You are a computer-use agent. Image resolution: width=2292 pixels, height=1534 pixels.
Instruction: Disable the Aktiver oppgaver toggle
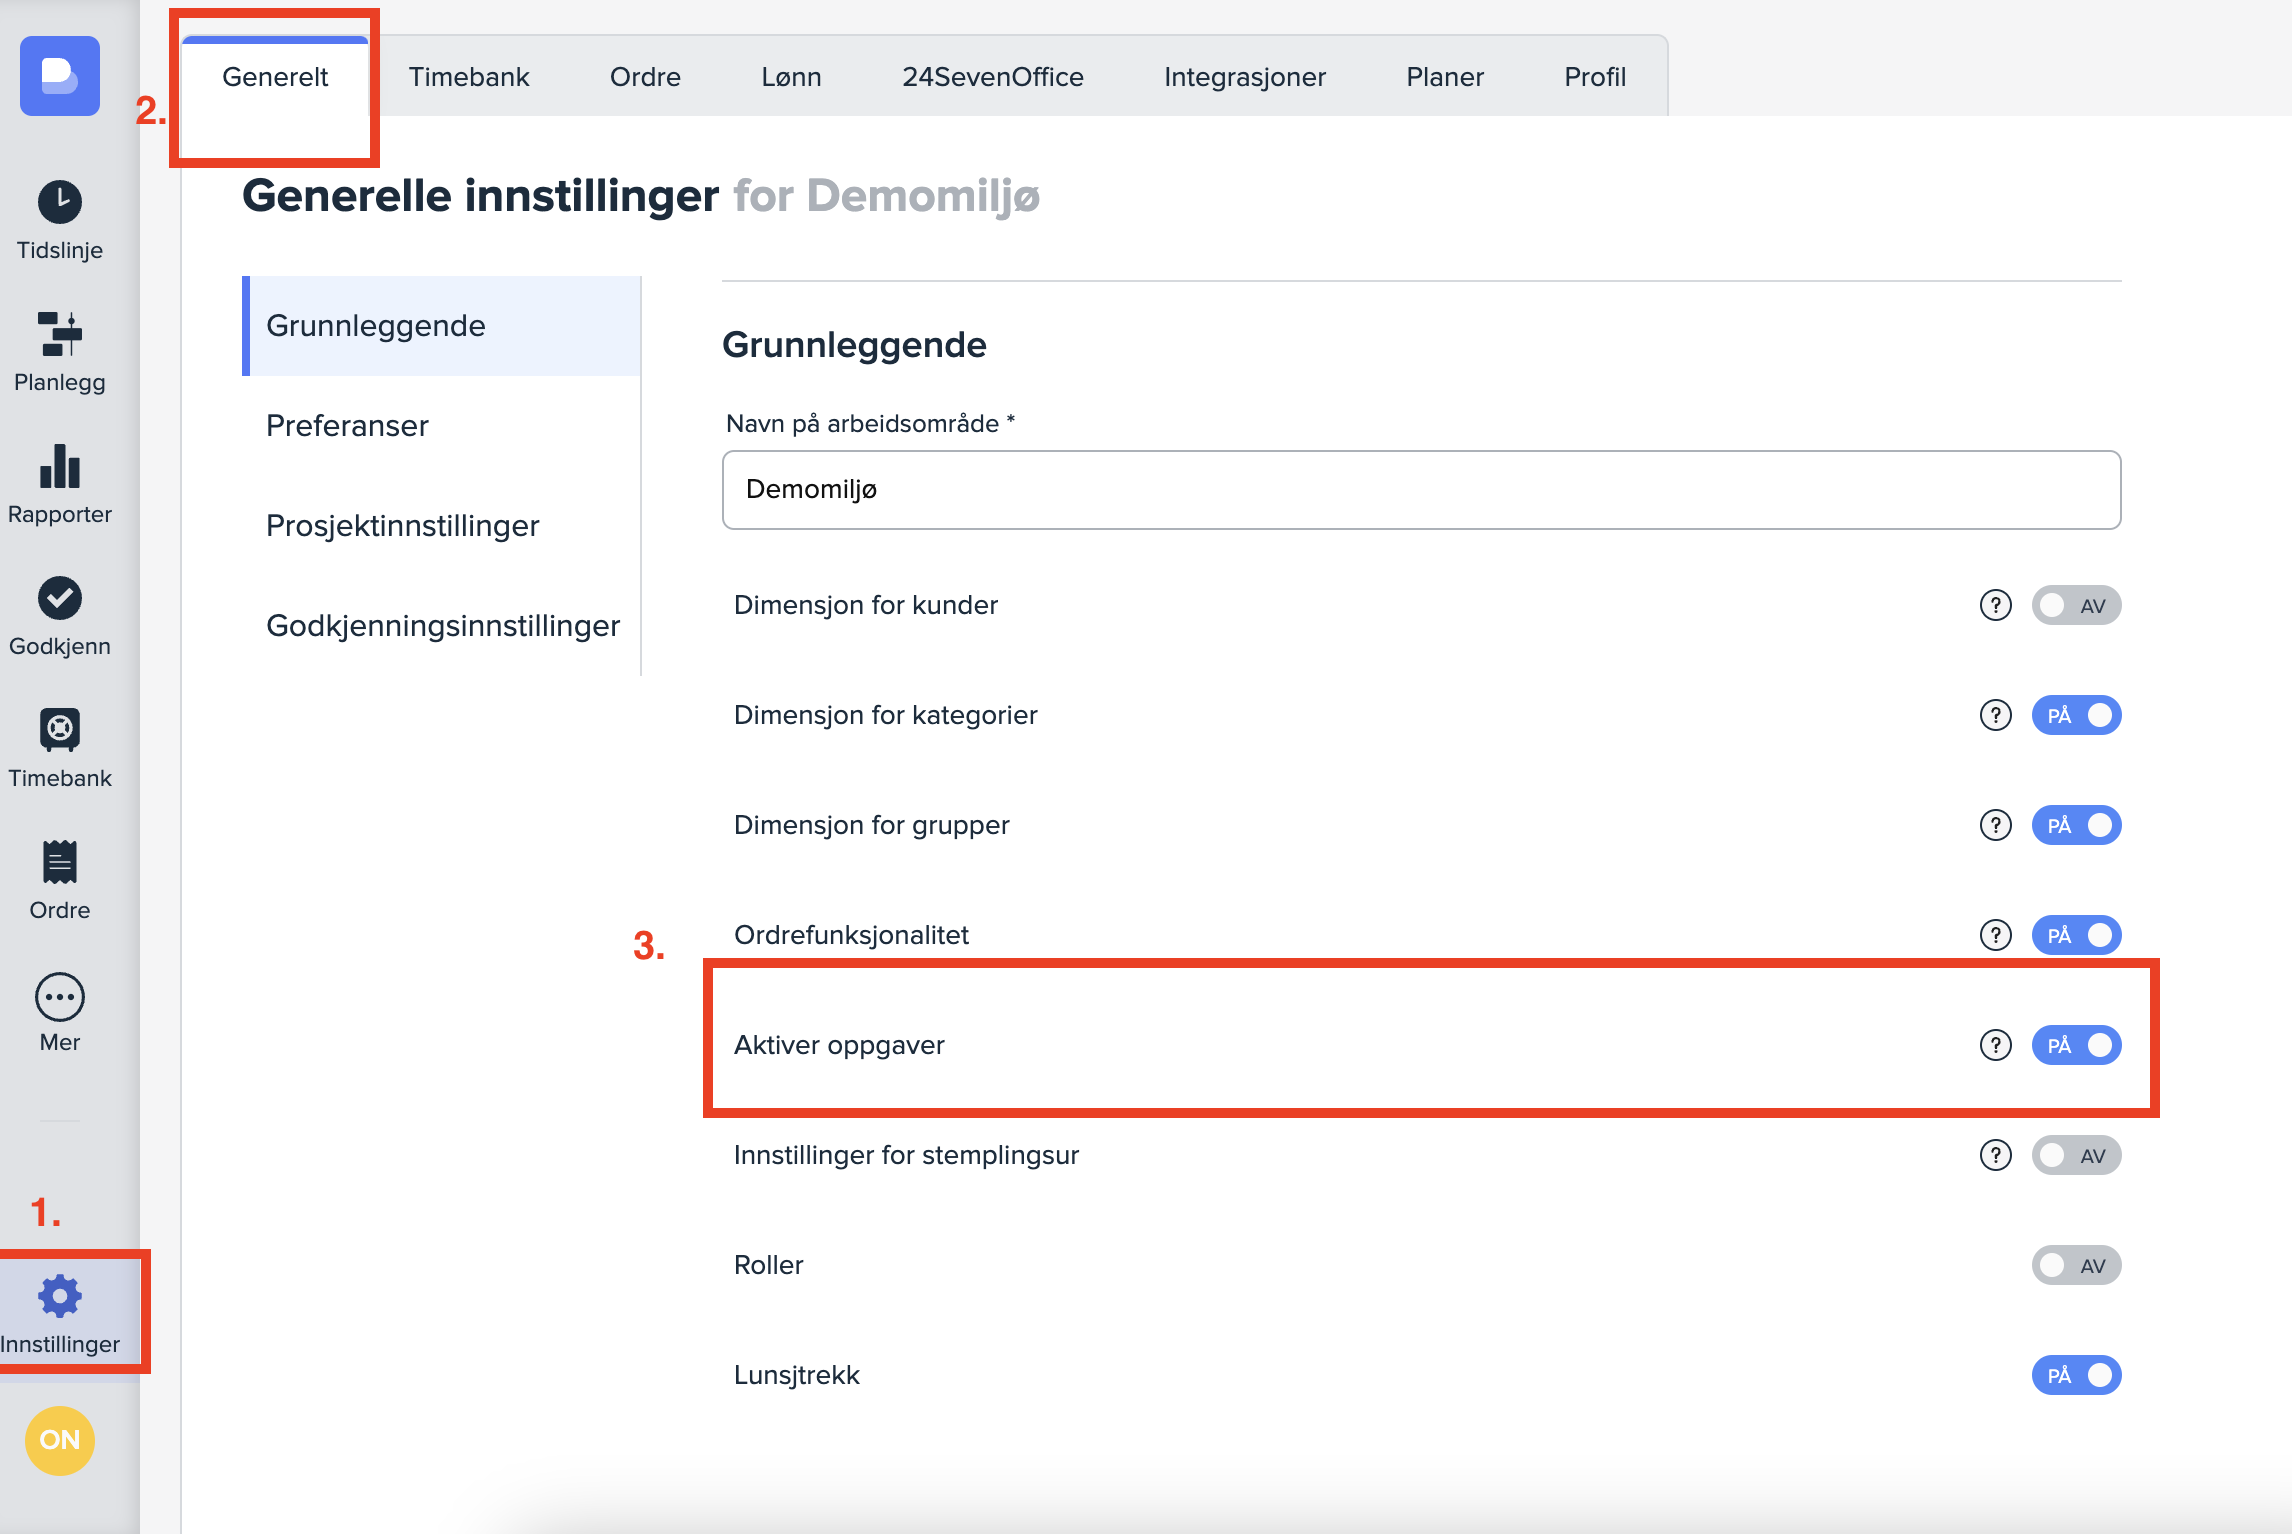pyautogui.click(x=2076, y=1045)
